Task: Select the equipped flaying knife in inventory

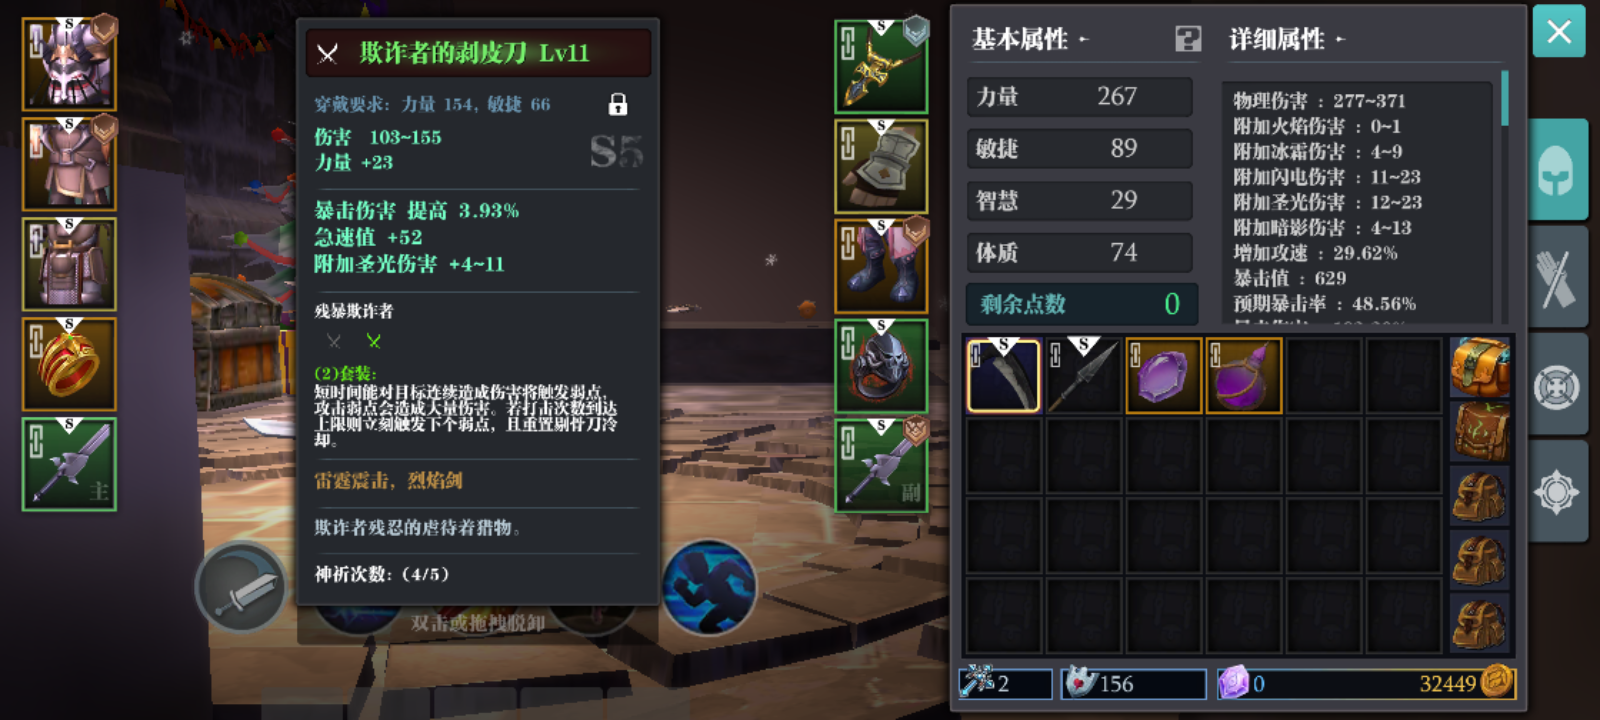Action: pos(1004,376)
